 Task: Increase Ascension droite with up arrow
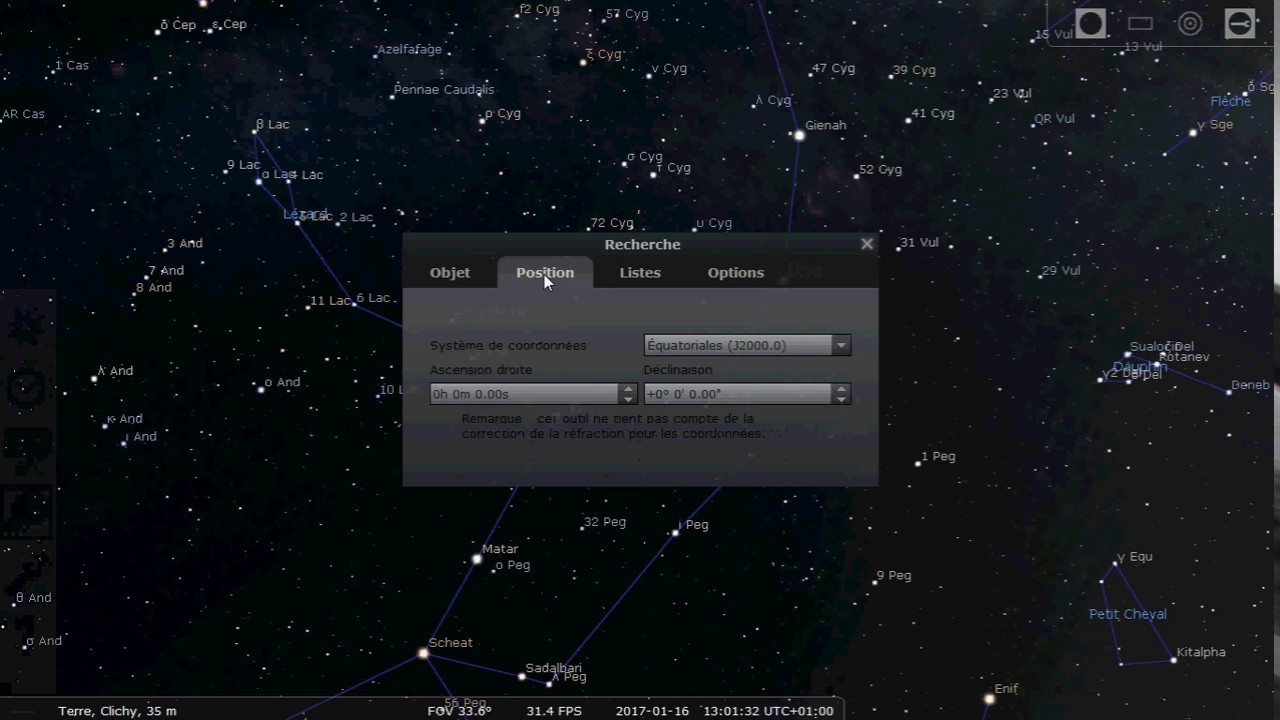coord(629,389)
